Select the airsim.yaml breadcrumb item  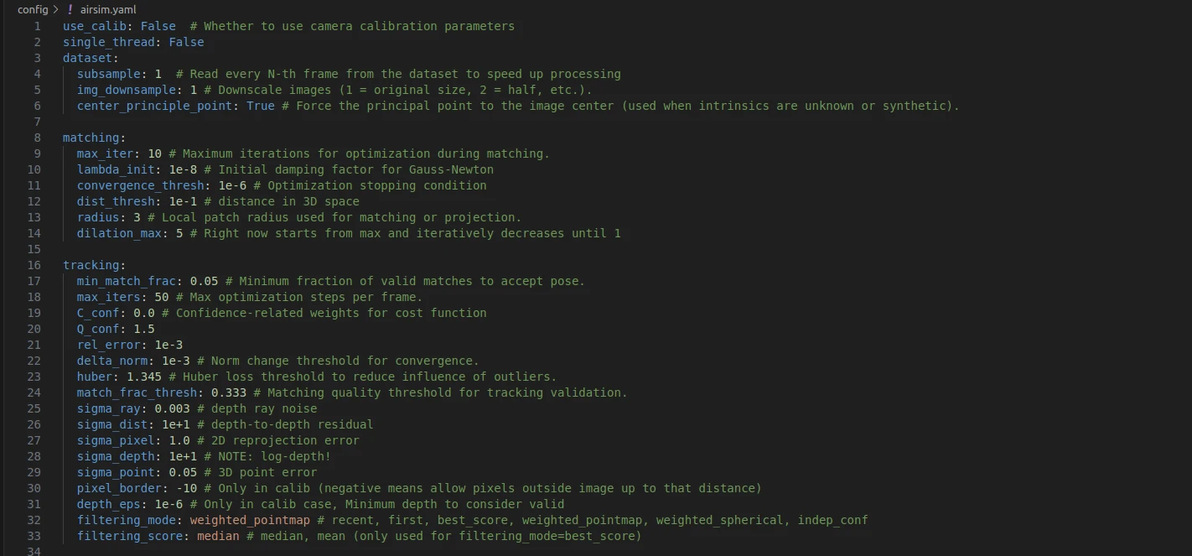coord(108,9)
